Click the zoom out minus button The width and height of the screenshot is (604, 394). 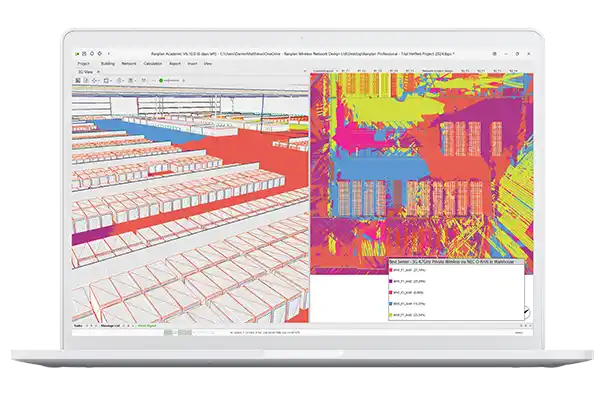coord(154,80)
